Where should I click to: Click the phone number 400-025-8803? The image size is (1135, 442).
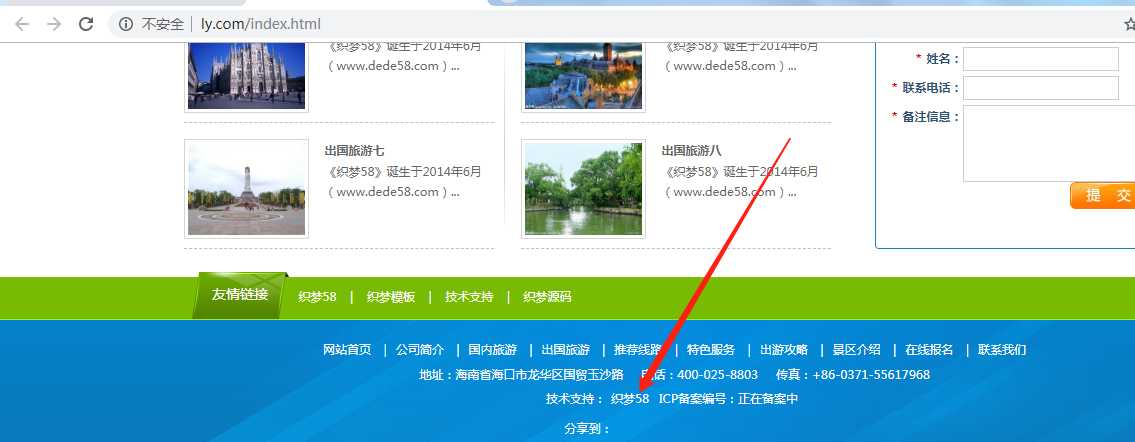click(x=717, y=375)
